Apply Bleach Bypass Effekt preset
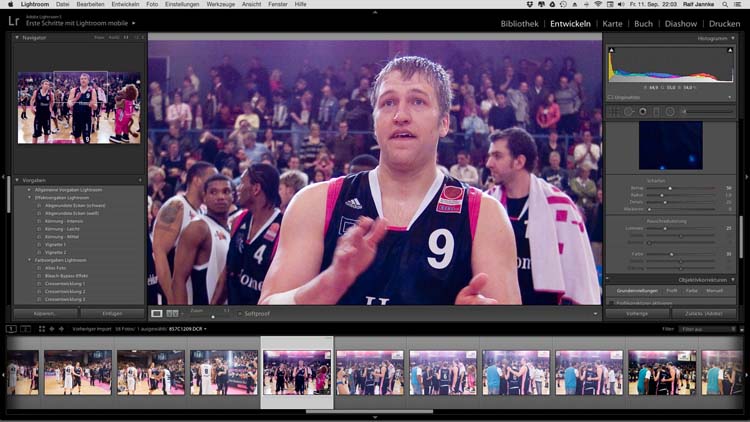The height and width of the screenshot is (422, 750). [66, 276]
